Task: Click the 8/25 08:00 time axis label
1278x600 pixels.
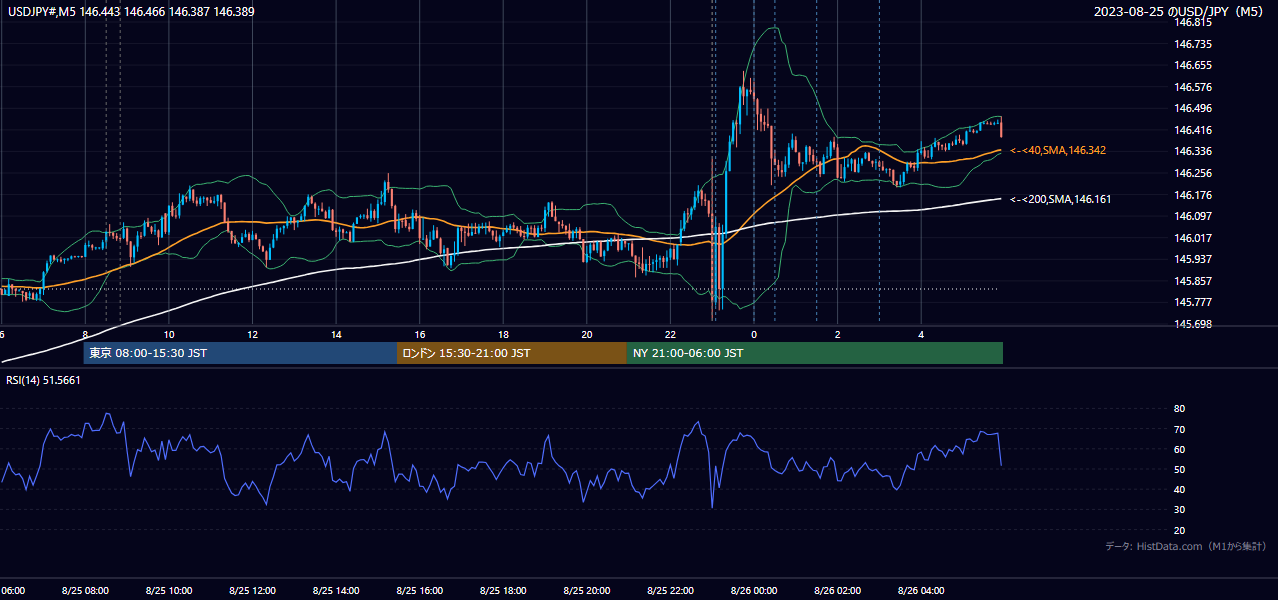Action: tap(85, 591)
